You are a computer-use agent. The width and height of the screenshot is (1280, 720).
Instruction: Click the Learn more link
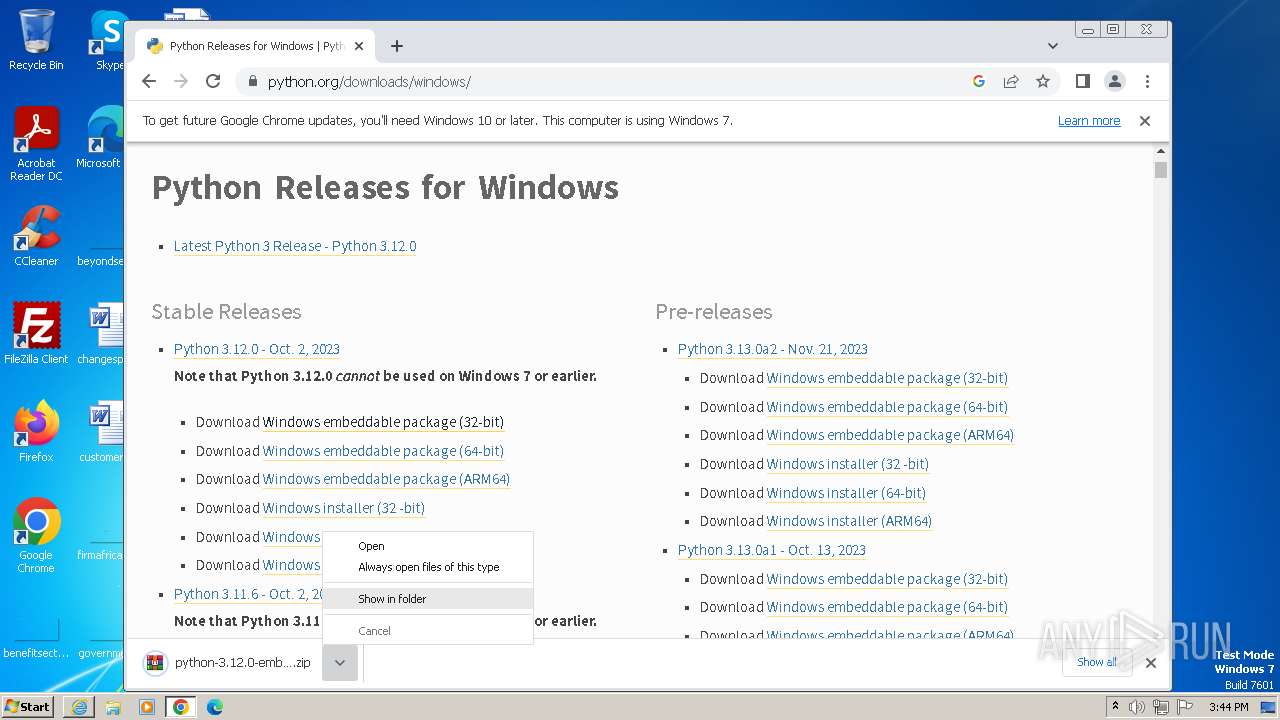click(x=1089, y=120)
